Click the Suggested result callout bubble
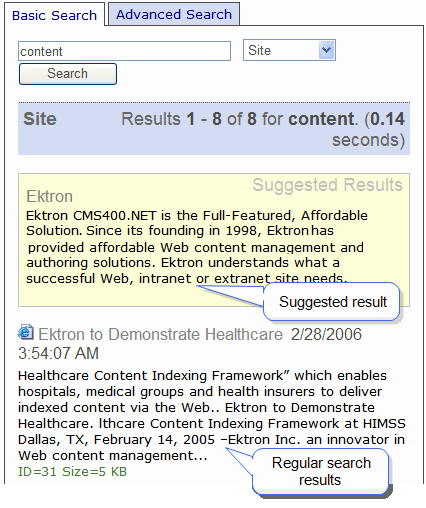This screenshot has height=508, width=426. pos(332,302)
